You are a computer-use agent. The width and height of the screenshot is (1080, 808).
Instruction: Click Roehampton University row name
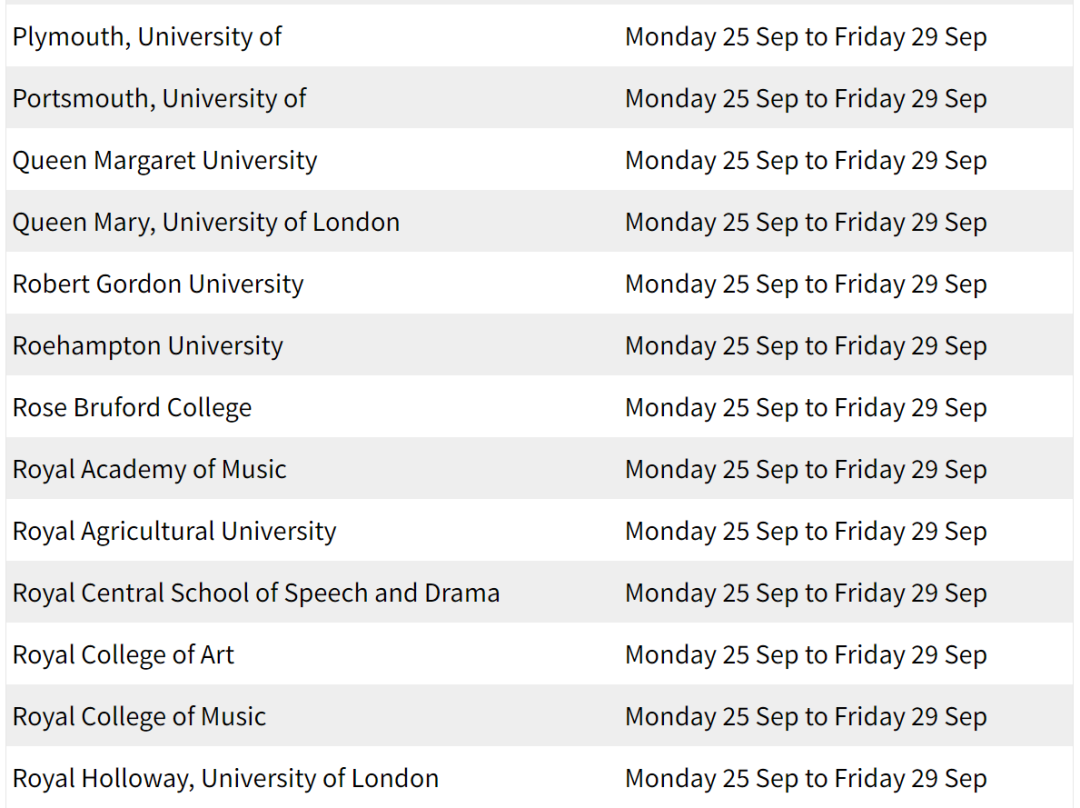[147, 346]
